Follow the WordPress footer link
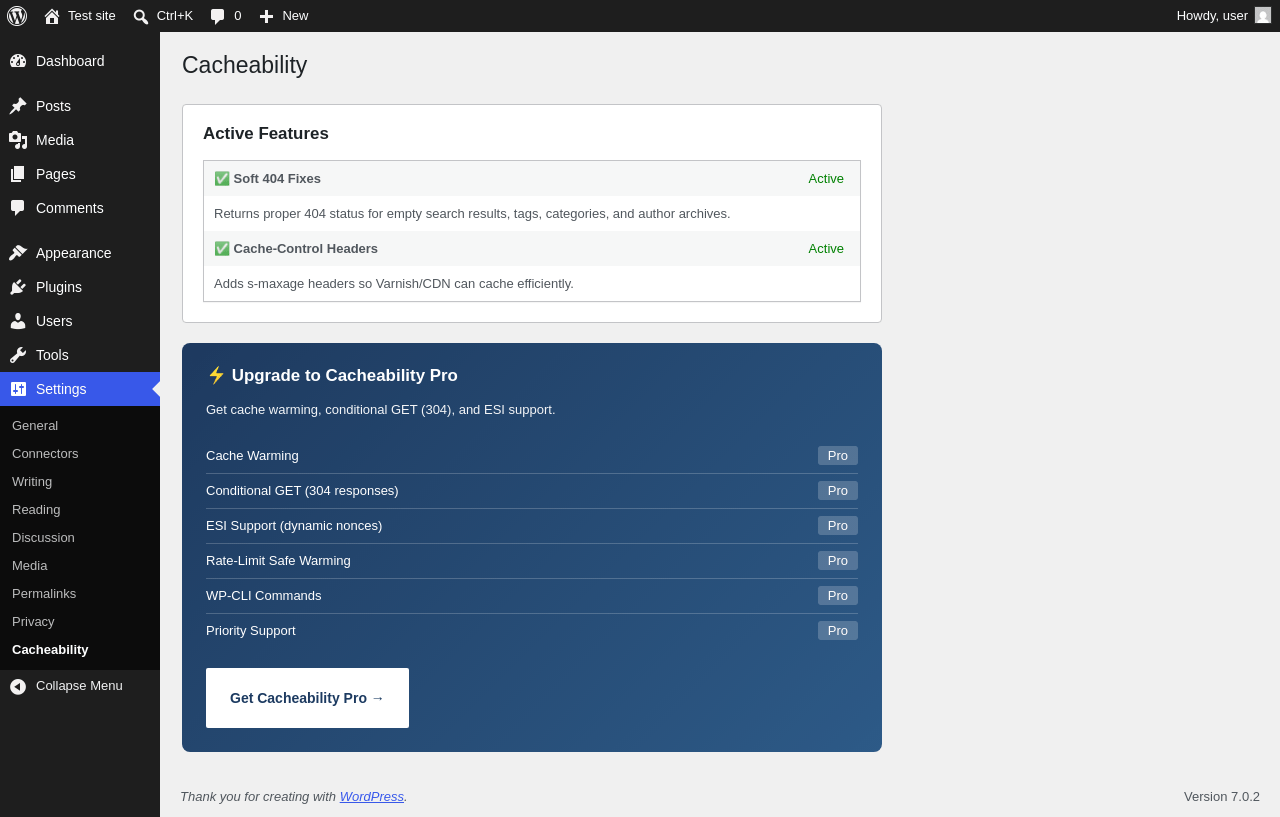This screenshot has width=1280, height=817. [372, 796]
